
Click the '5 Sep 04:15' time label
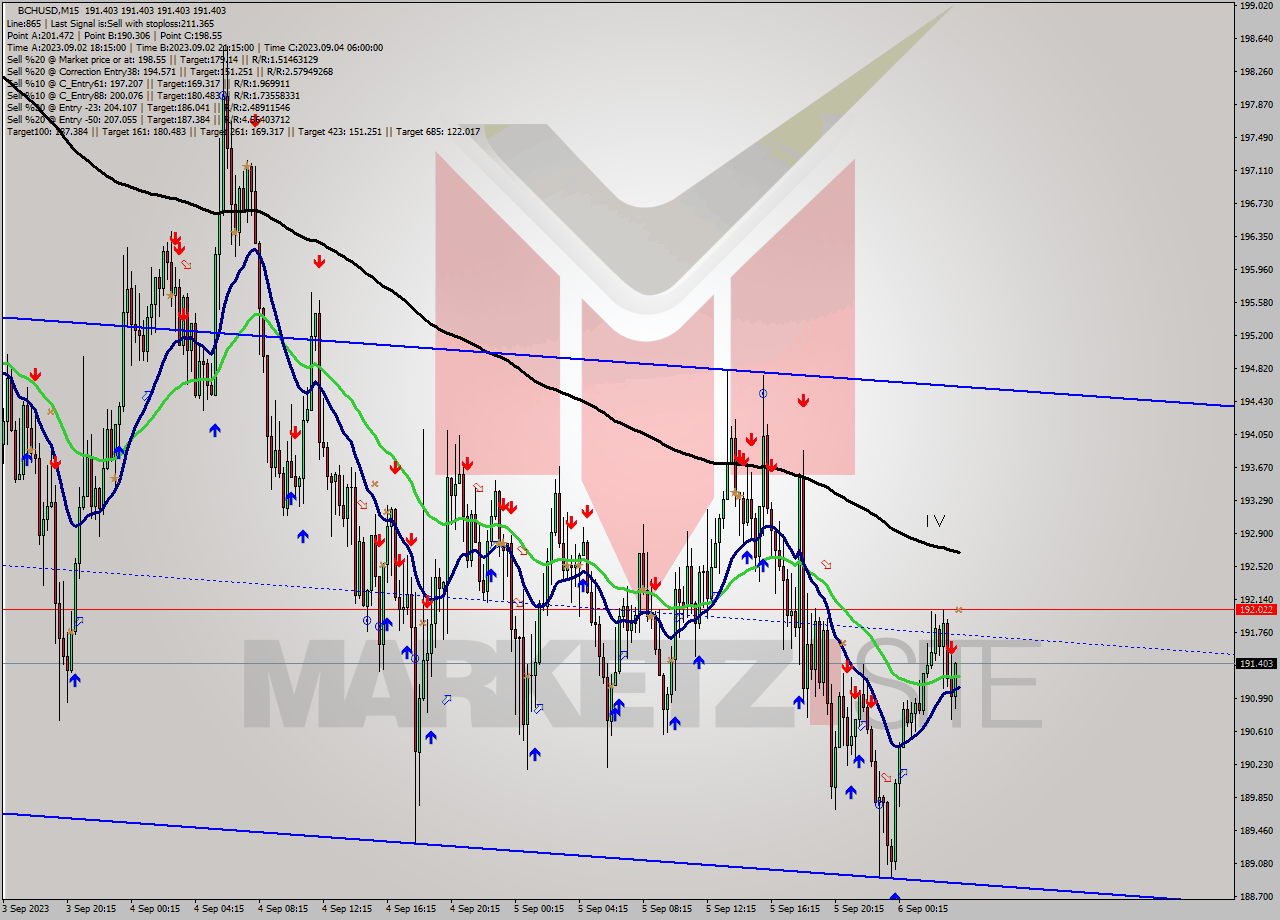click(604, 909)
